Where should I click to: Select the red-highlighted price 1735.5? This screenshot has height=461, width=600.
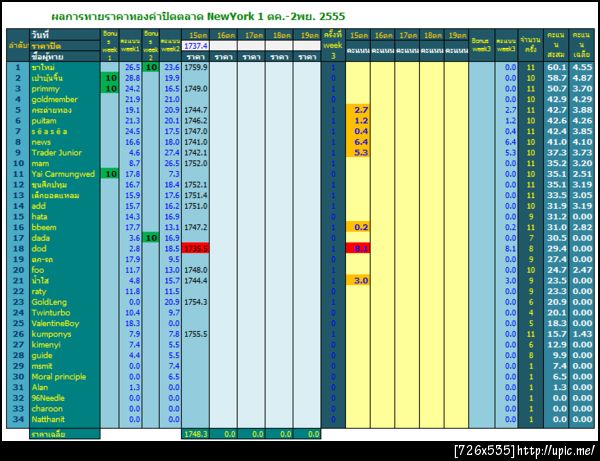196,249
